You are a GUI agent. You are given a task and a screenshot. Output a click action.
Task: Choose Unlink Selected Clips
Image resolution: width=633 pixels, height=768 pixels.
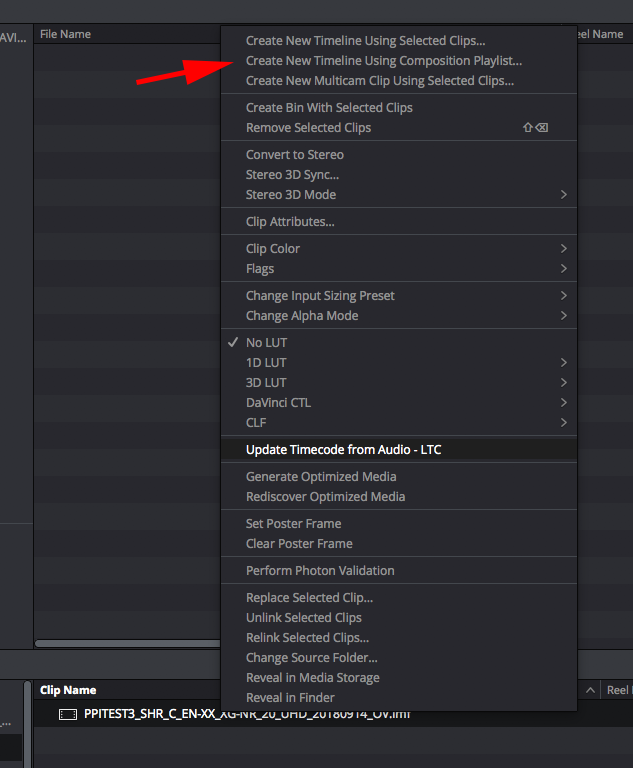399,618
